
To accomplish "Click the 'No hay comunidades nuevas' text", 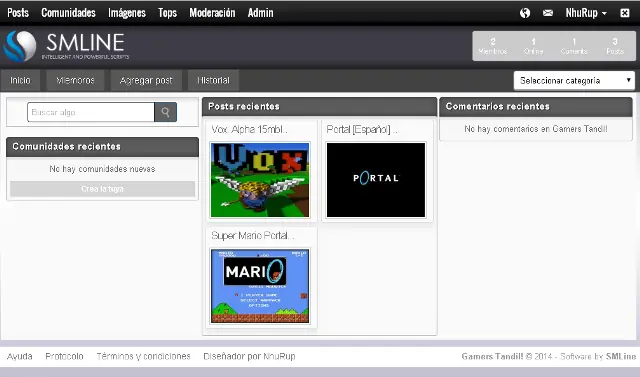I will [102, 169].
